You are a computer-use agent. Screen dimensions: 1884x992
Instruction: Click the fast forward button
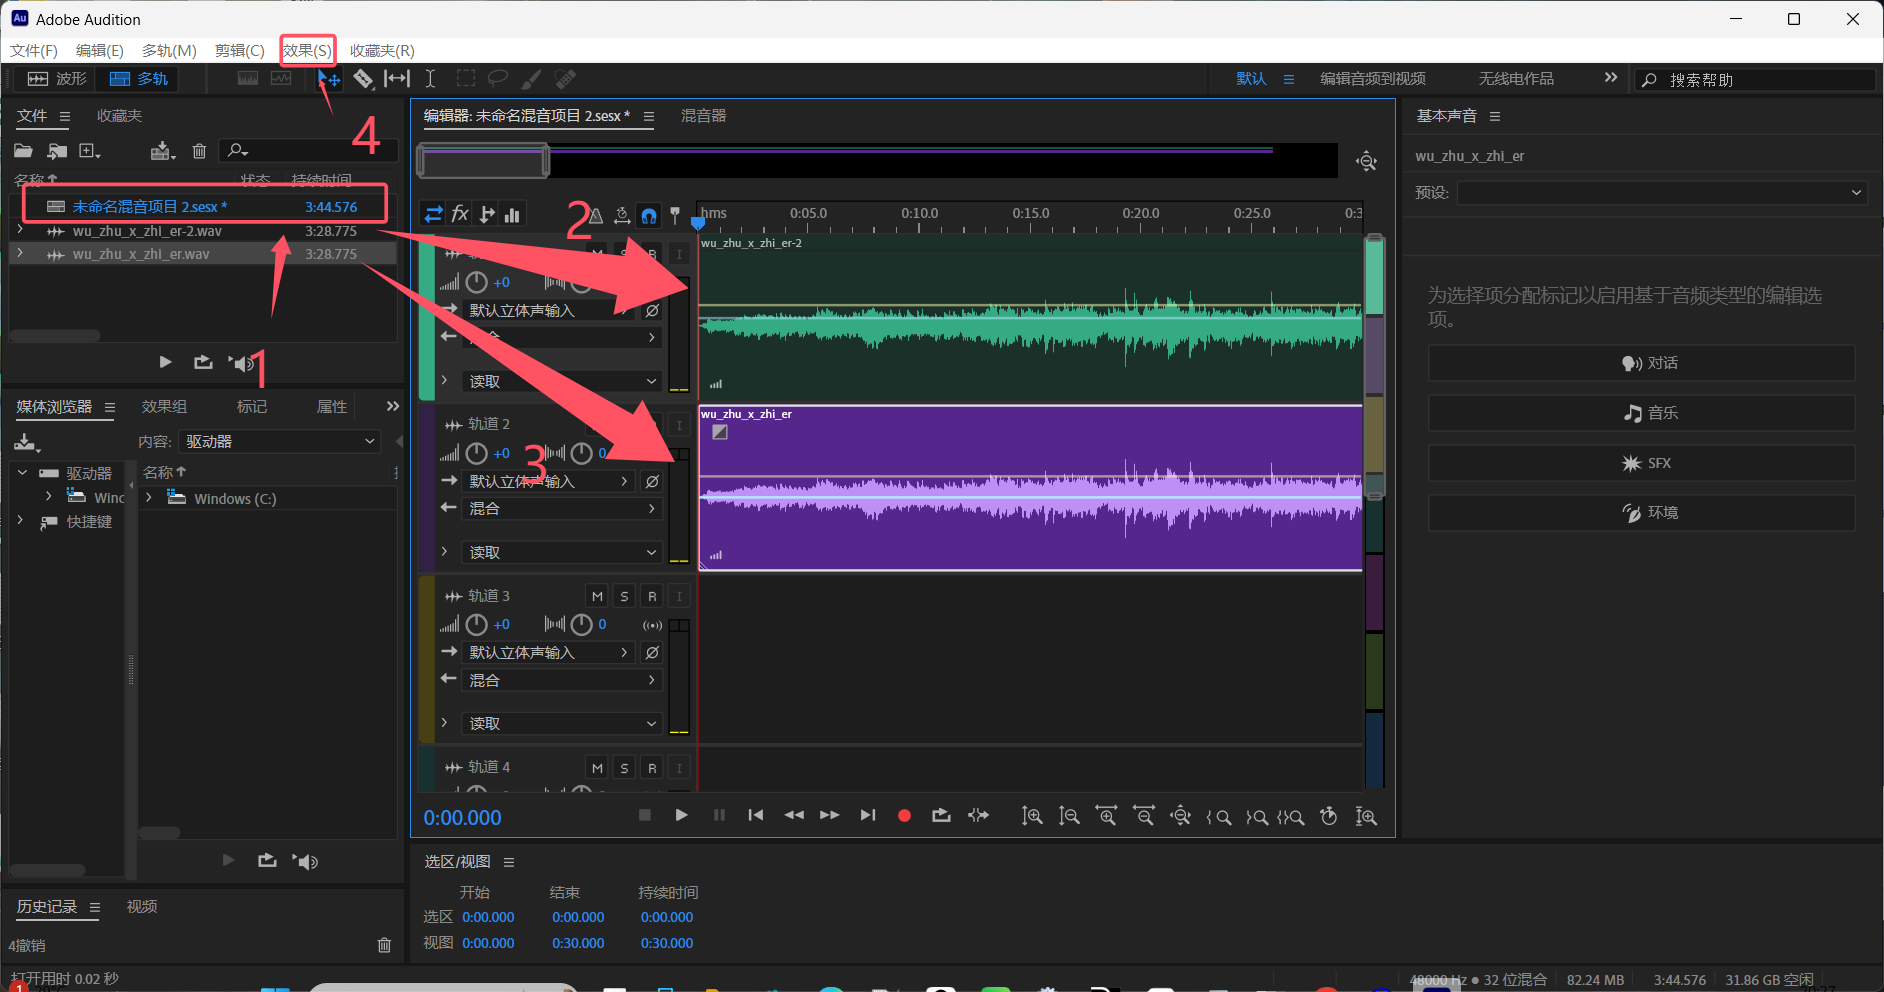pyautogui.click(x=830, y=815)
